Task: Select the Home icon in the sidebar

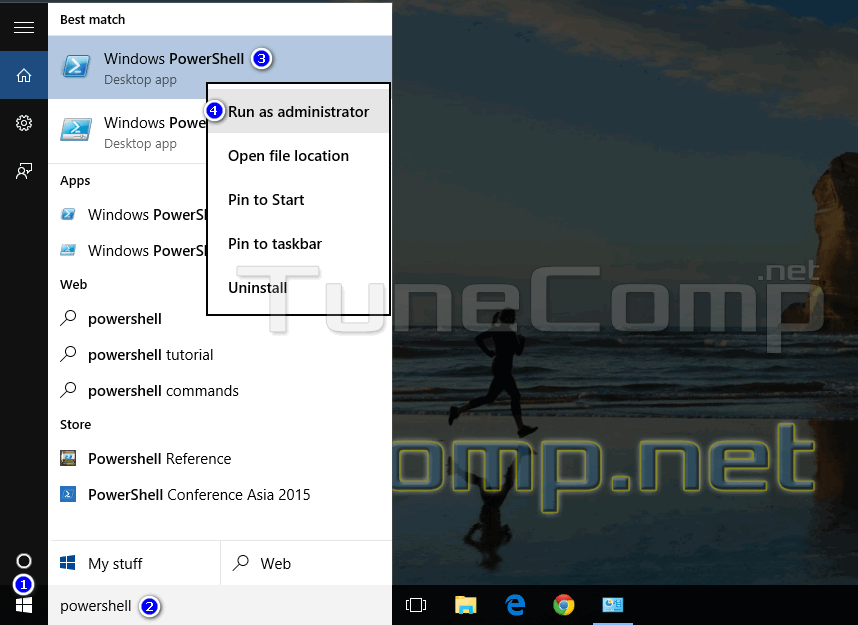Action: [x=24, y=75]
